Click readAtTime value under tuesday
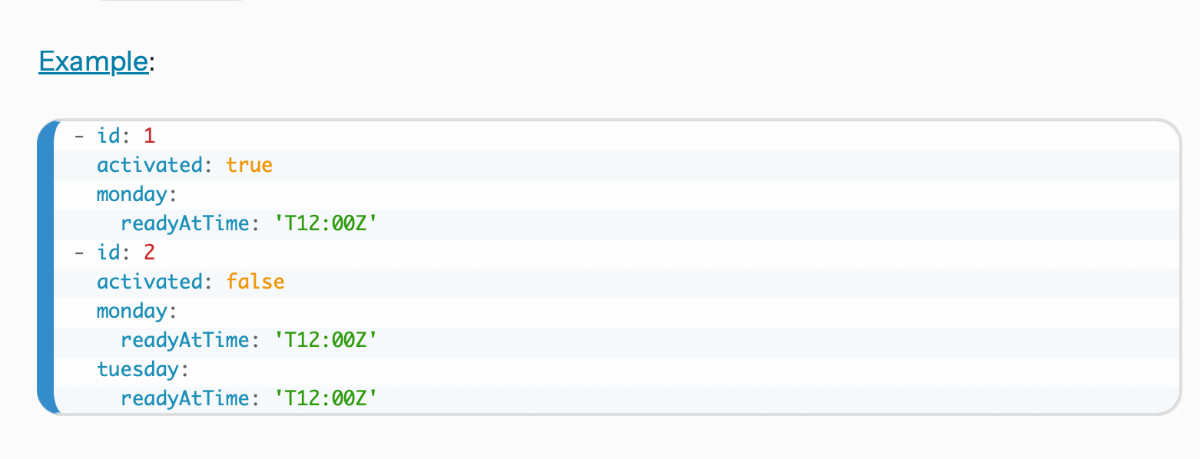 point(325,399)
